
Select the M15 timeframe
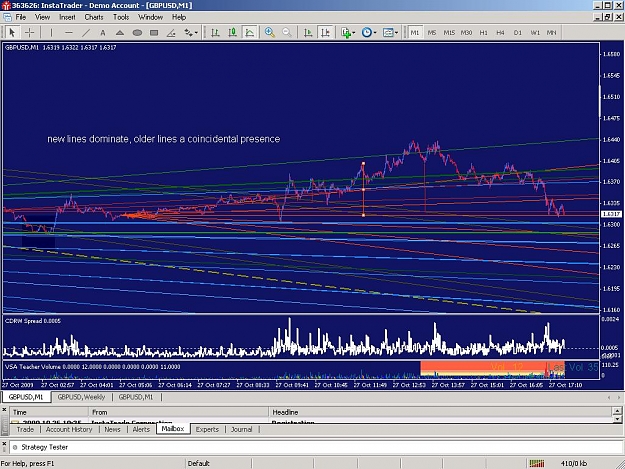[449, 33]
